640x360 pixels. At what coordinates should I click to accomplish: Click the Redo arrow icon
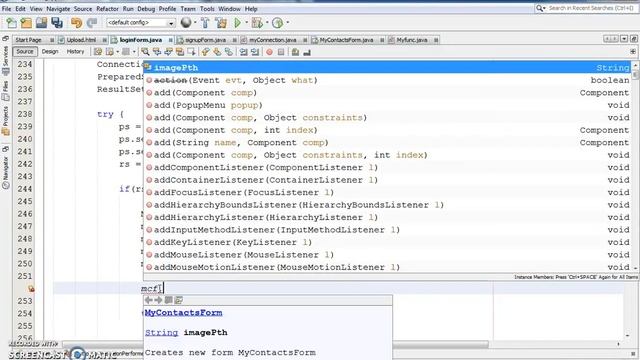pyautogui.click(x=92, y=23)
